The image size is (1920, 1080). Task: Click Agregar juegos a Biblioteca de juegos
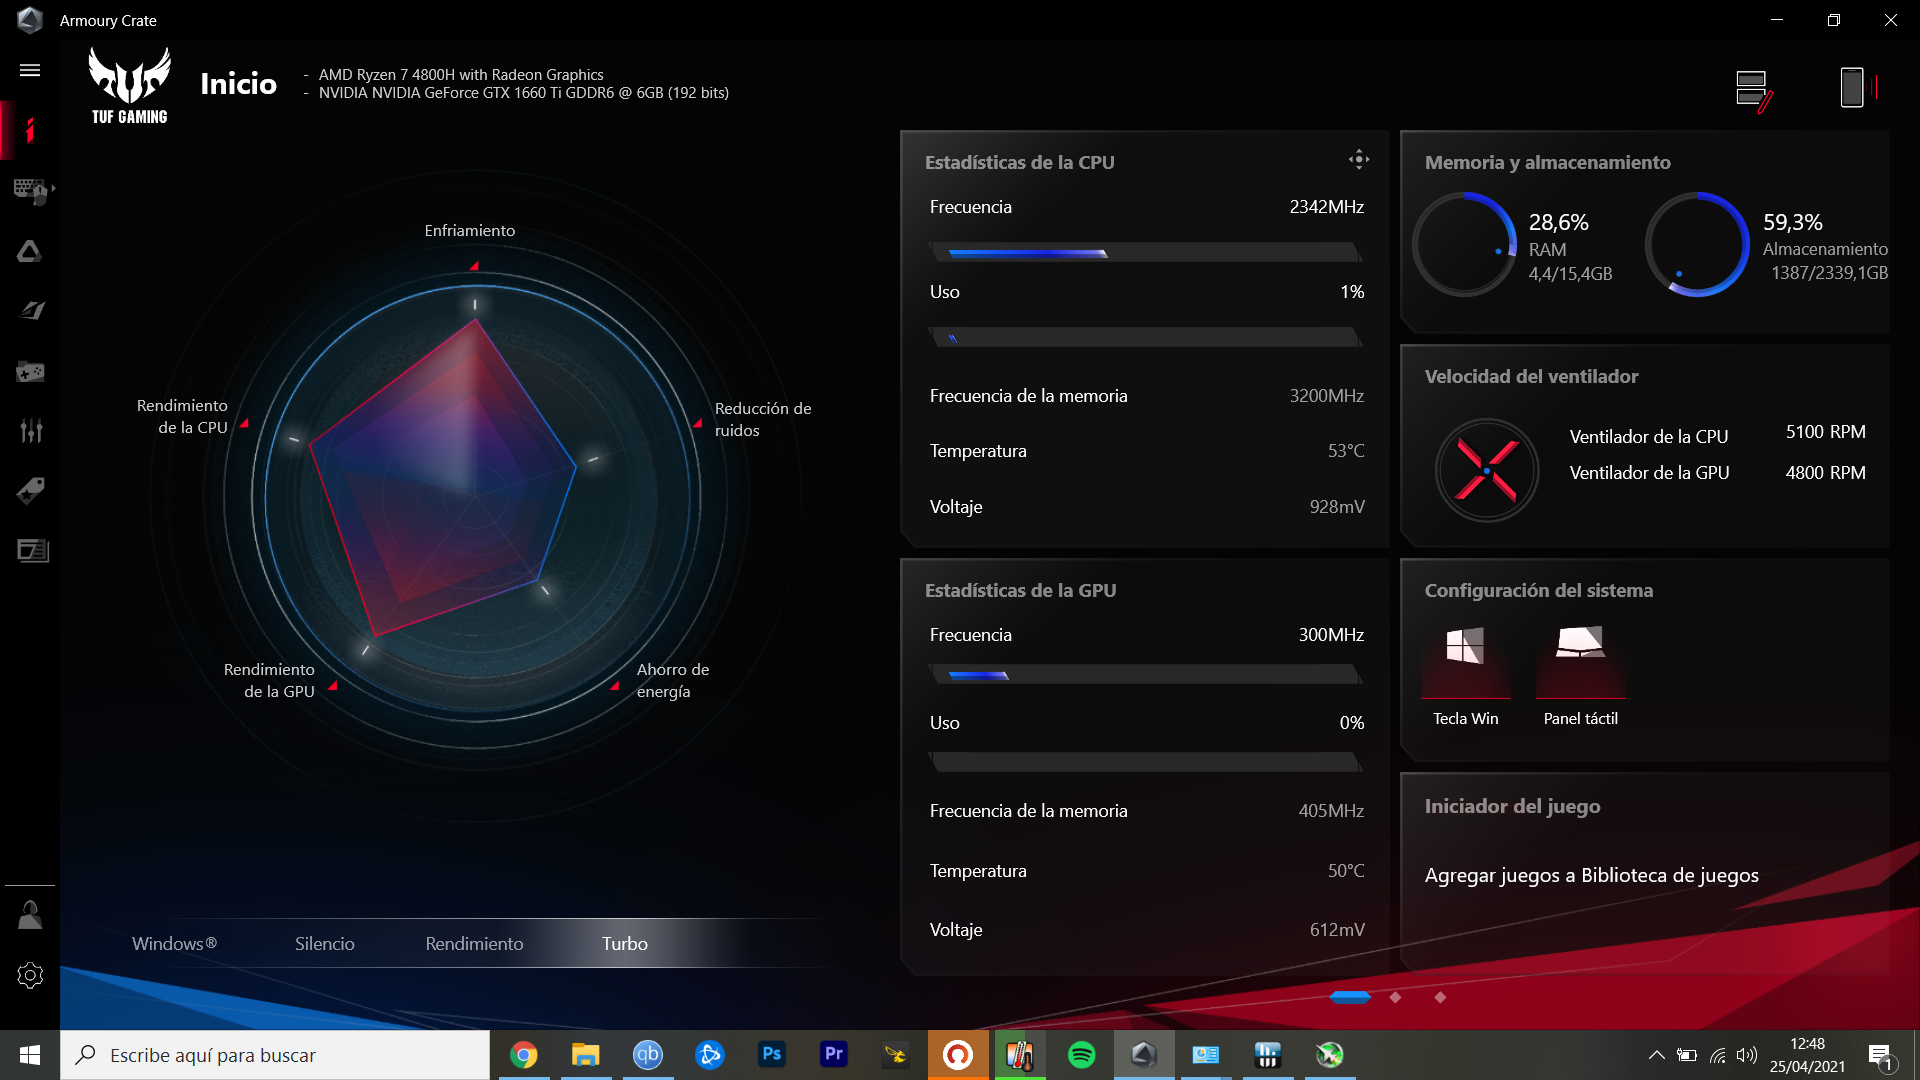1591,875
